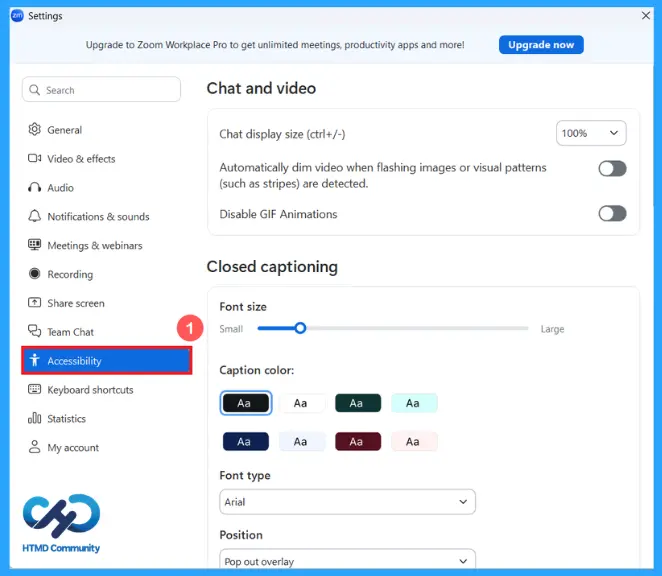This screenshot has height=576, width=662.
Task: Click the caption Font size slider handle
Action: (300, 328)
